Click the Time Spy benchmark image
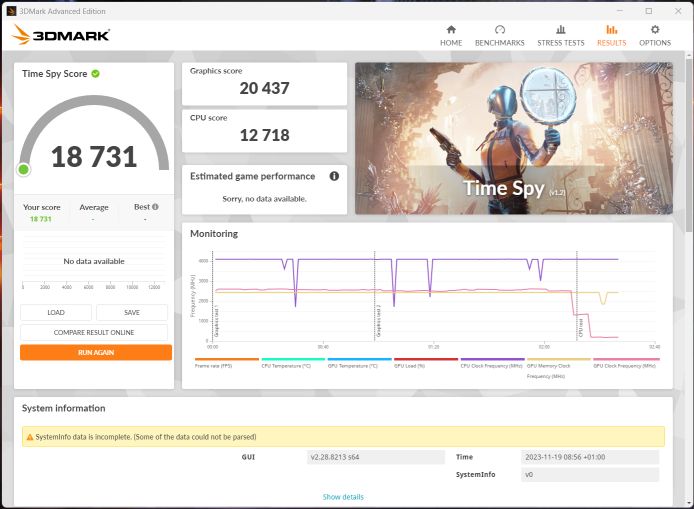This screenshot has height=509, width=694. 514,139
